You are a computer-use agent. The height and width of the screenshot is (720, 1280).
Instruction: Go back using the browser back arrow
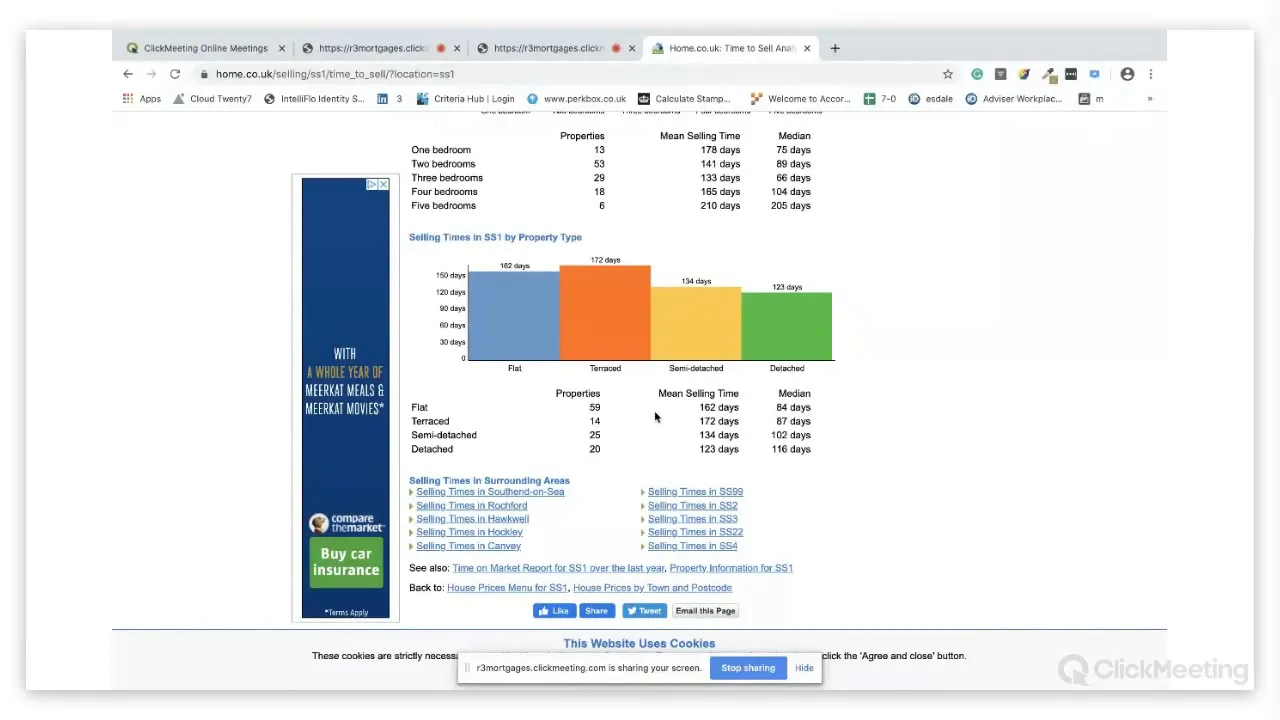pos(128,74)
